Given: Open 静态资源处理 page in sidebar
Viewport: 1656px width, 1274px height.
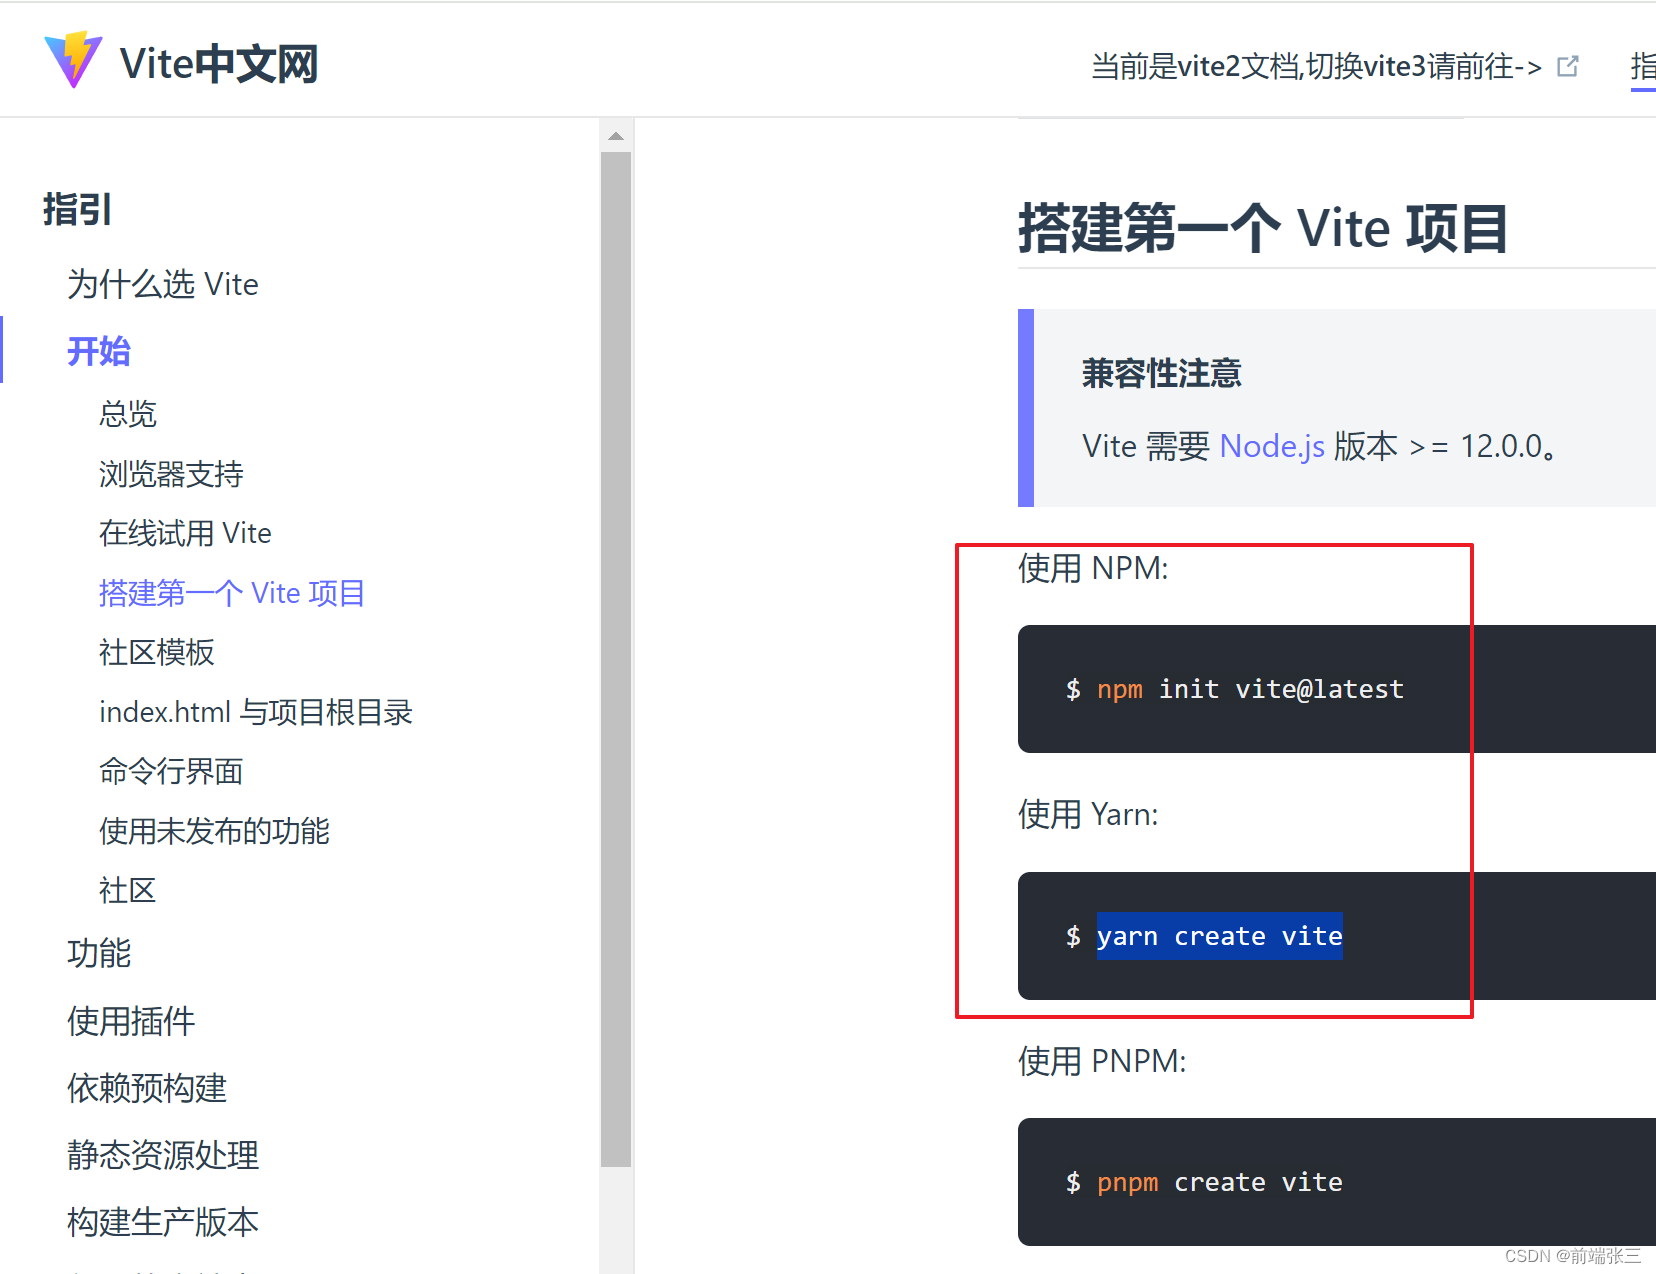Looking at the screenshot, I should click(163, 1155).
